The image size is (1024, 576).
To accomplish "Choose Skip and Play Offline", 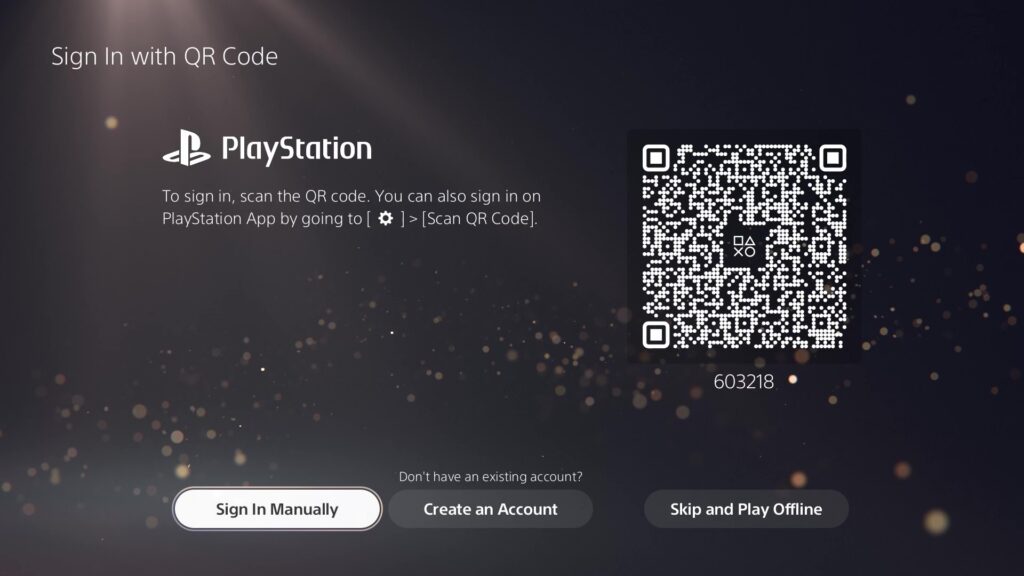I will tap(746, 509).
